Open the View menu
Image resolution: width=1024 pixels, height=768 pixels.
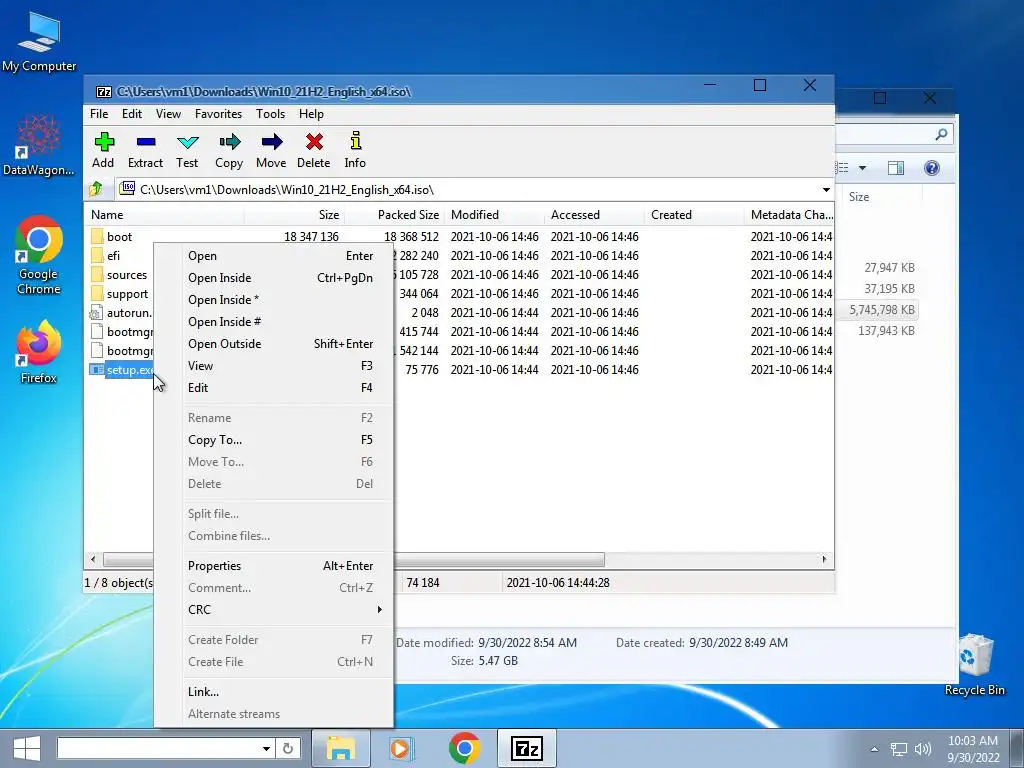168,114
